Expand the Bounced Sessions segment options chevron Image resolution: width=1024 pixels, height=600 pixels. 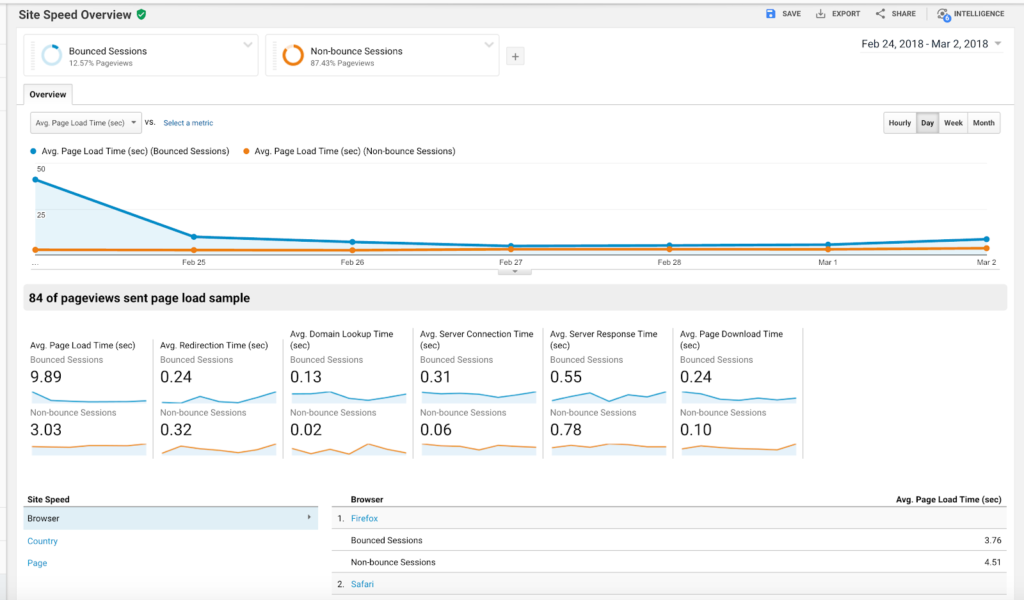[x=249, y=44]
